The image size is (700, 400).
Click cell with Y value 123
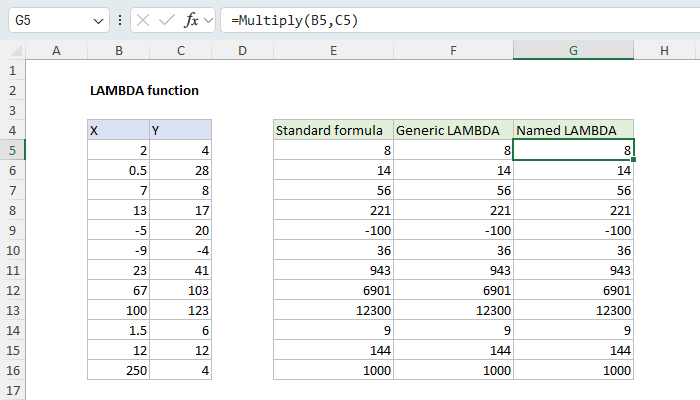(181, 310)
